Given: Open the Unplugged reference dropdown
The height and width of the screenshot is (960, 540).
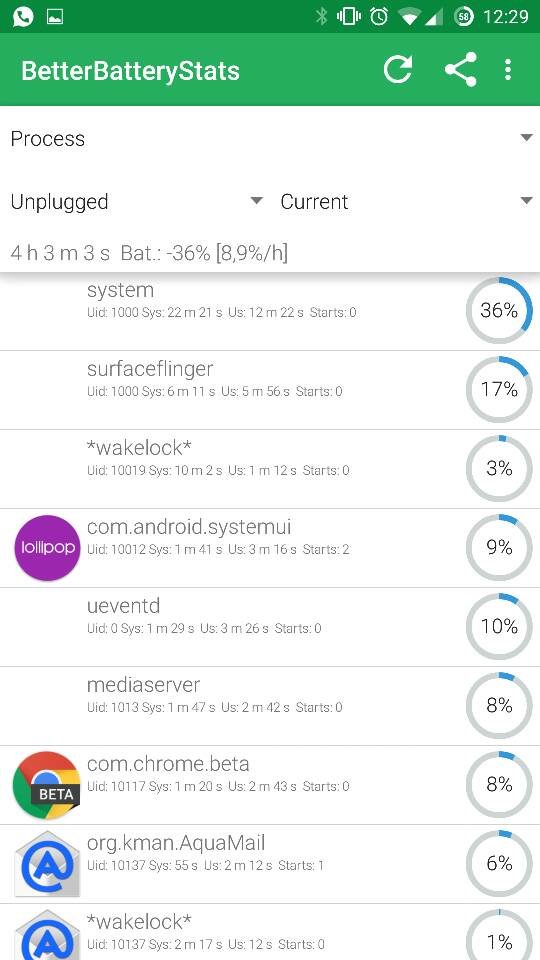Looking at the screenshot, I should click(137, 201).
